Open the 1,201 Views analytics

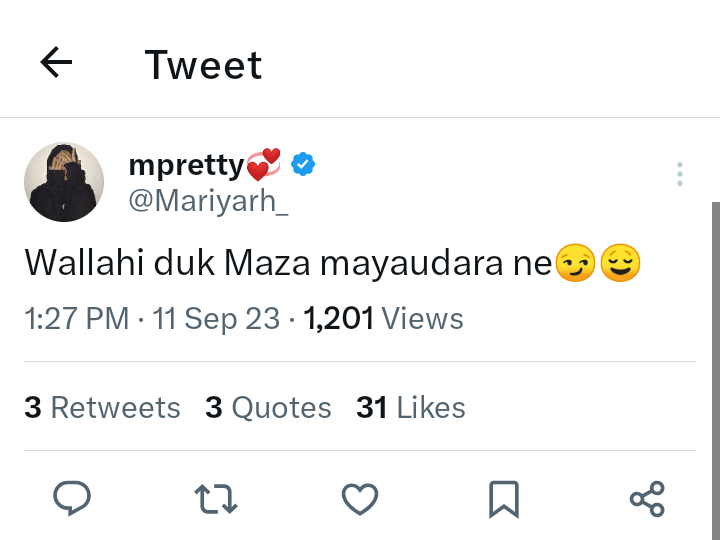(383, 319)
